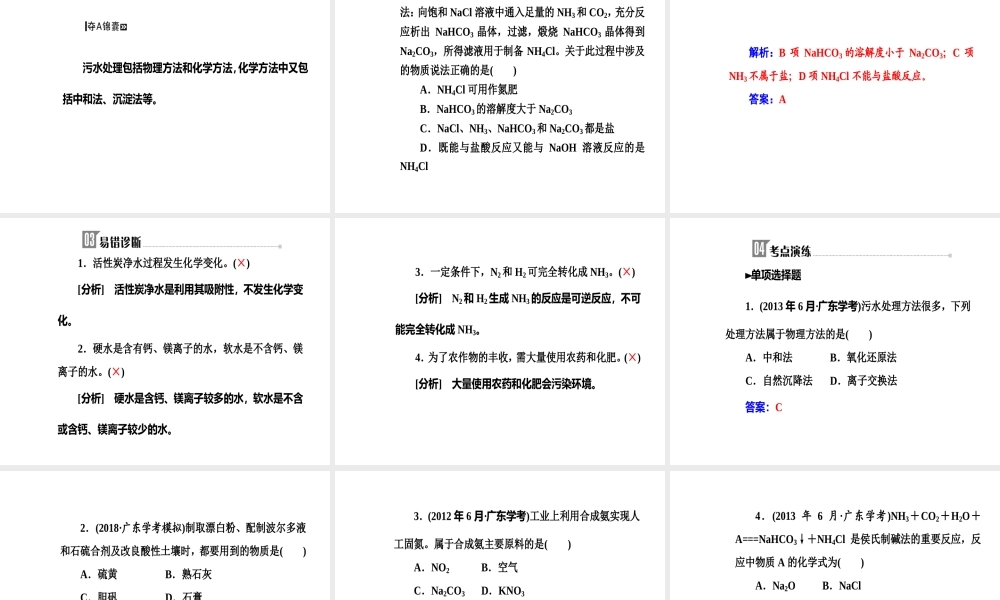
Task: Click the numbered badge next to 易错诊断
Action: [x=88, y=240]
